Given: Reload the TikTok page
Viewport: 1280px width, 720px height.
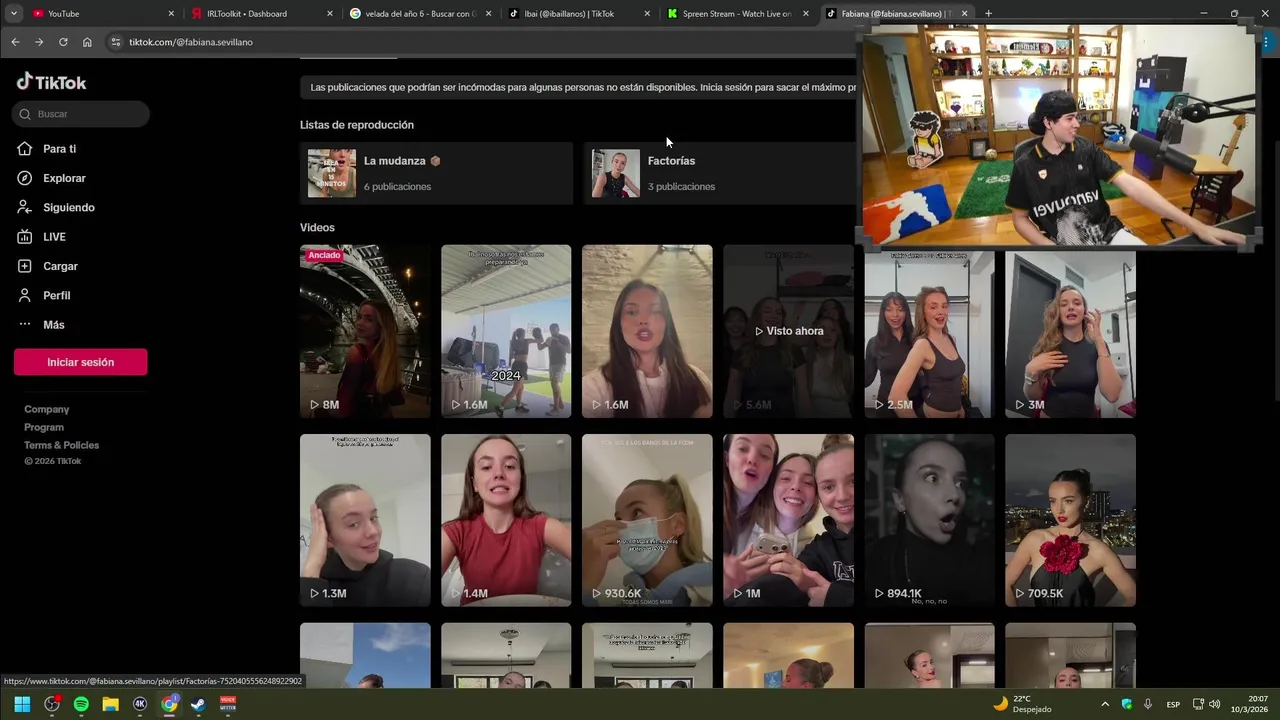Looking at the screenshot, I should (x=63, y=42).
